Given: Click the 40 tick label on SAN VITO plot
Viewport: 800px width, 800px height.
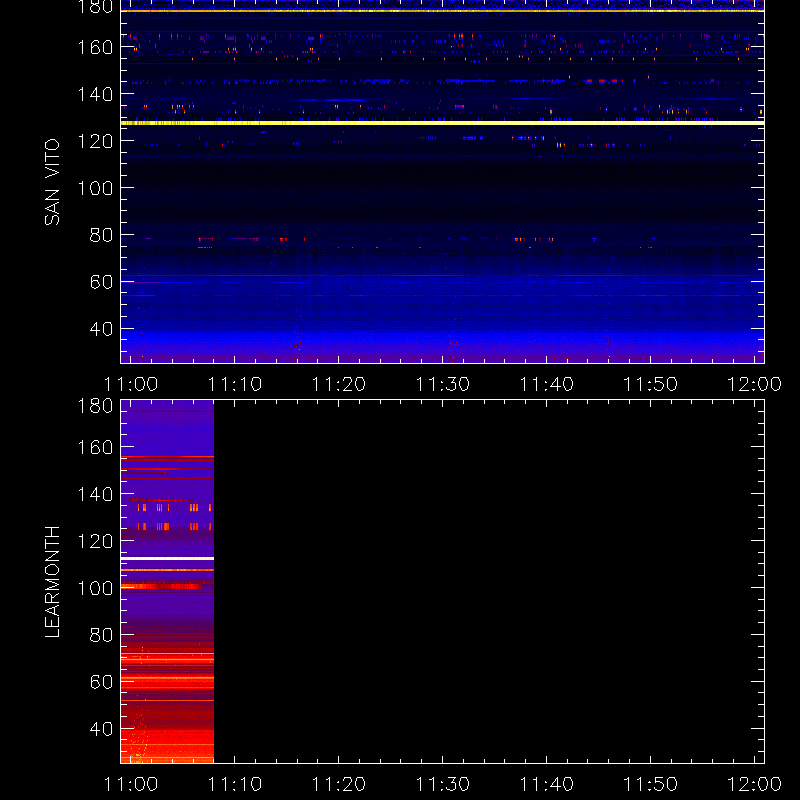Looking at the screenshot, I should point(101,329).
